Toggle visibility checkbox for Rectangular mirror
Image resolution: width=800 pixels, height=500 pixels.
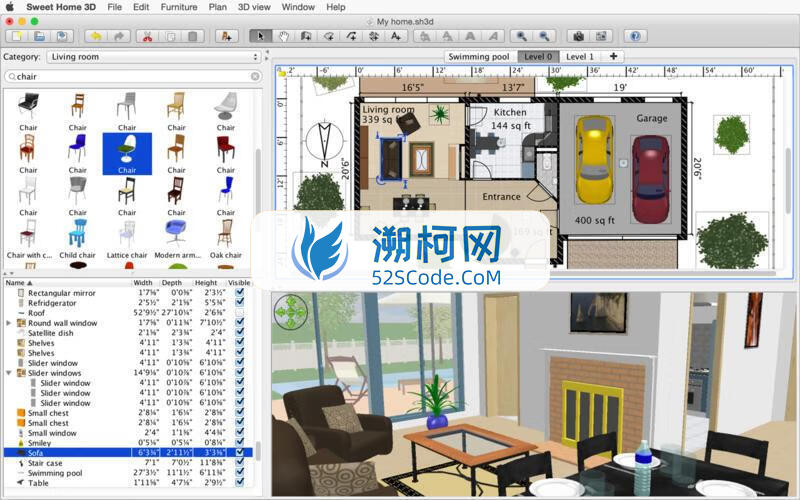click(239, 292)
